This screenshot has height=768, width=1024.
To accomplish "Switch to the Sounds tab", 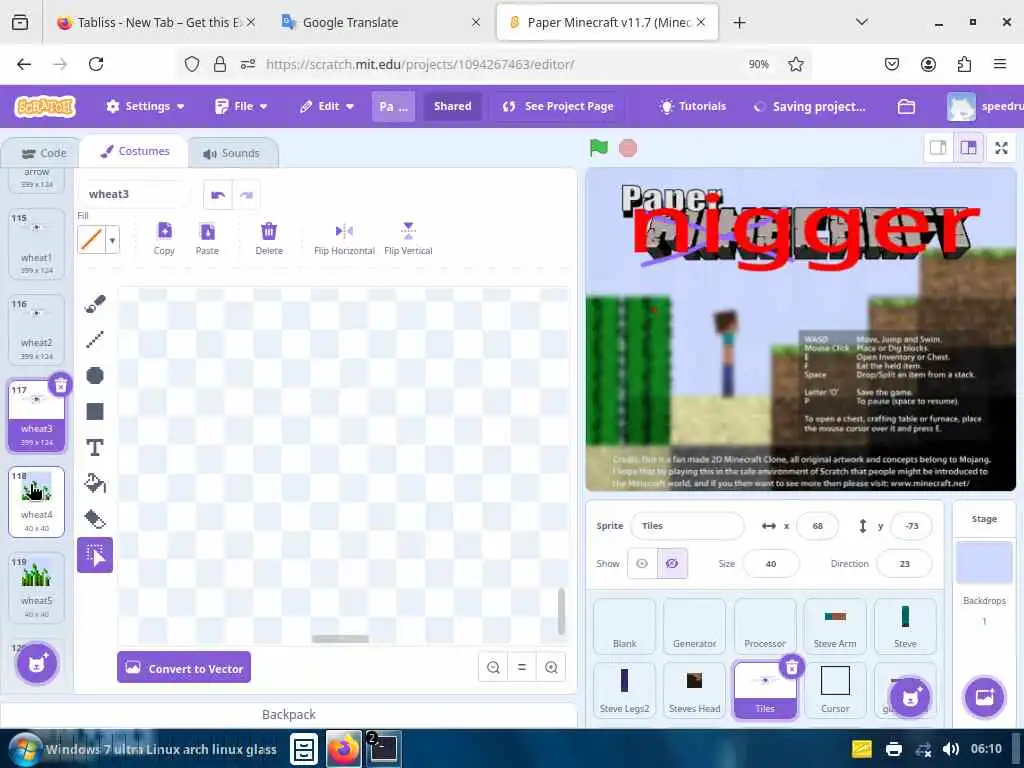I will pos(231,153).
